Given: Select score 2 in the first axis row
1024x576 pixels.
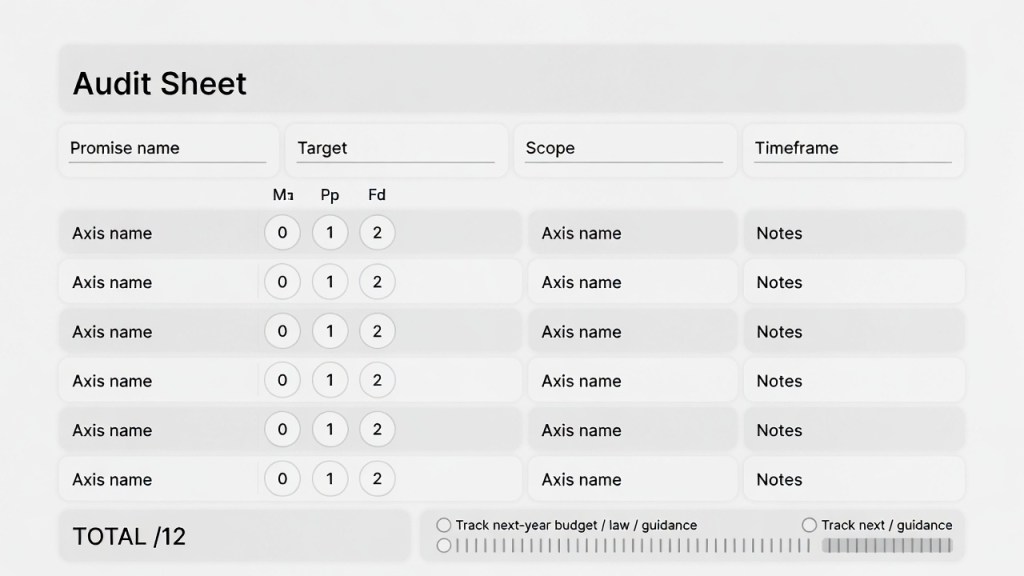Looking at the screenshot, I should 377,233.
